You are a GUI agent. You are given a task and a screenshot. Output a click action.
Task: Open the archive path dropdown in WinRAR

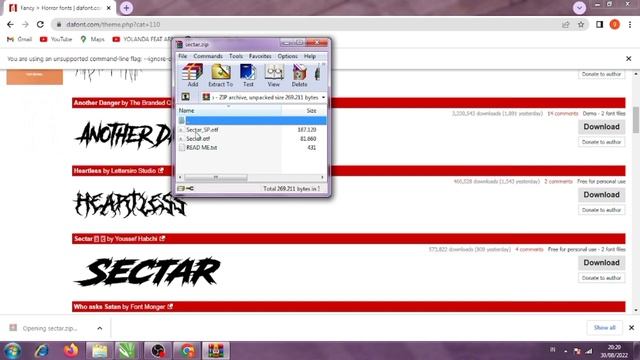pos(323,98)
